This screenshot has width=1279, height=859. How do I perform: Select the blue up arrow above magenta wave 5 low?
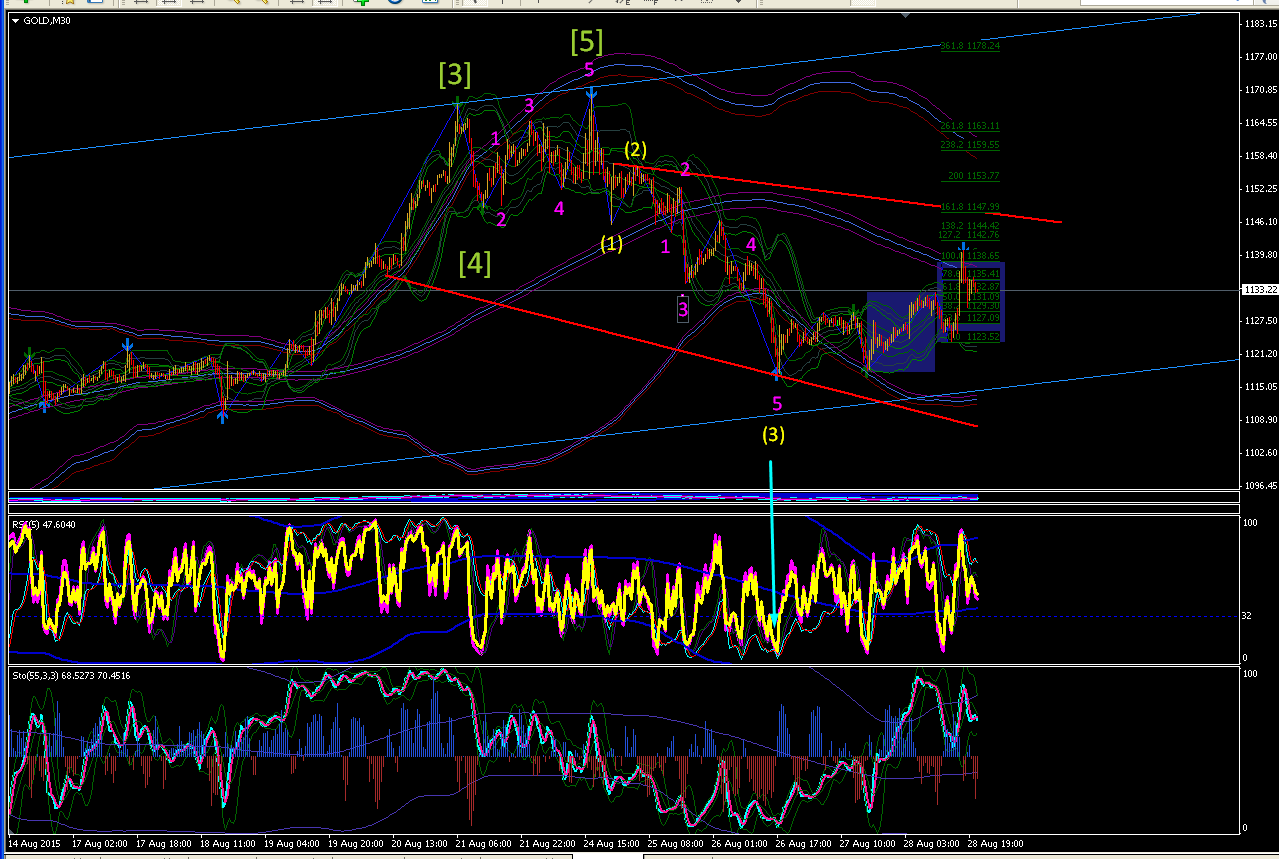776,373
